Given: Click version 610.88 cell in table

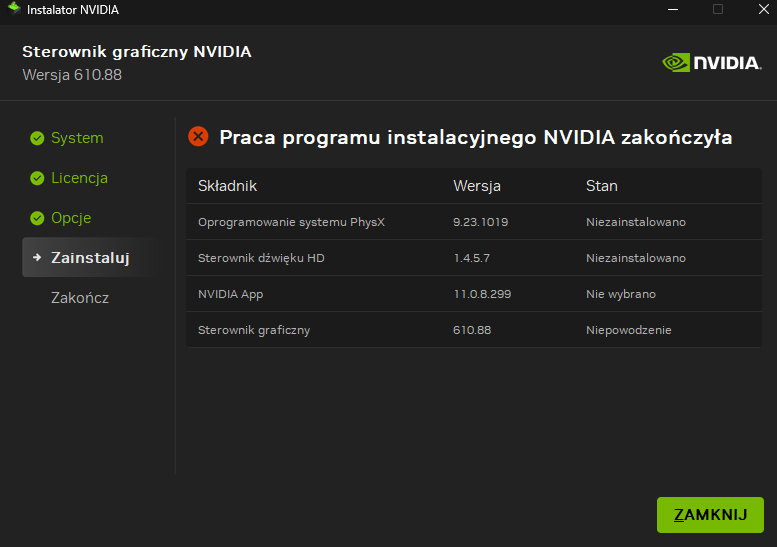Looking at the screenshot, I should tap(472, 330).
